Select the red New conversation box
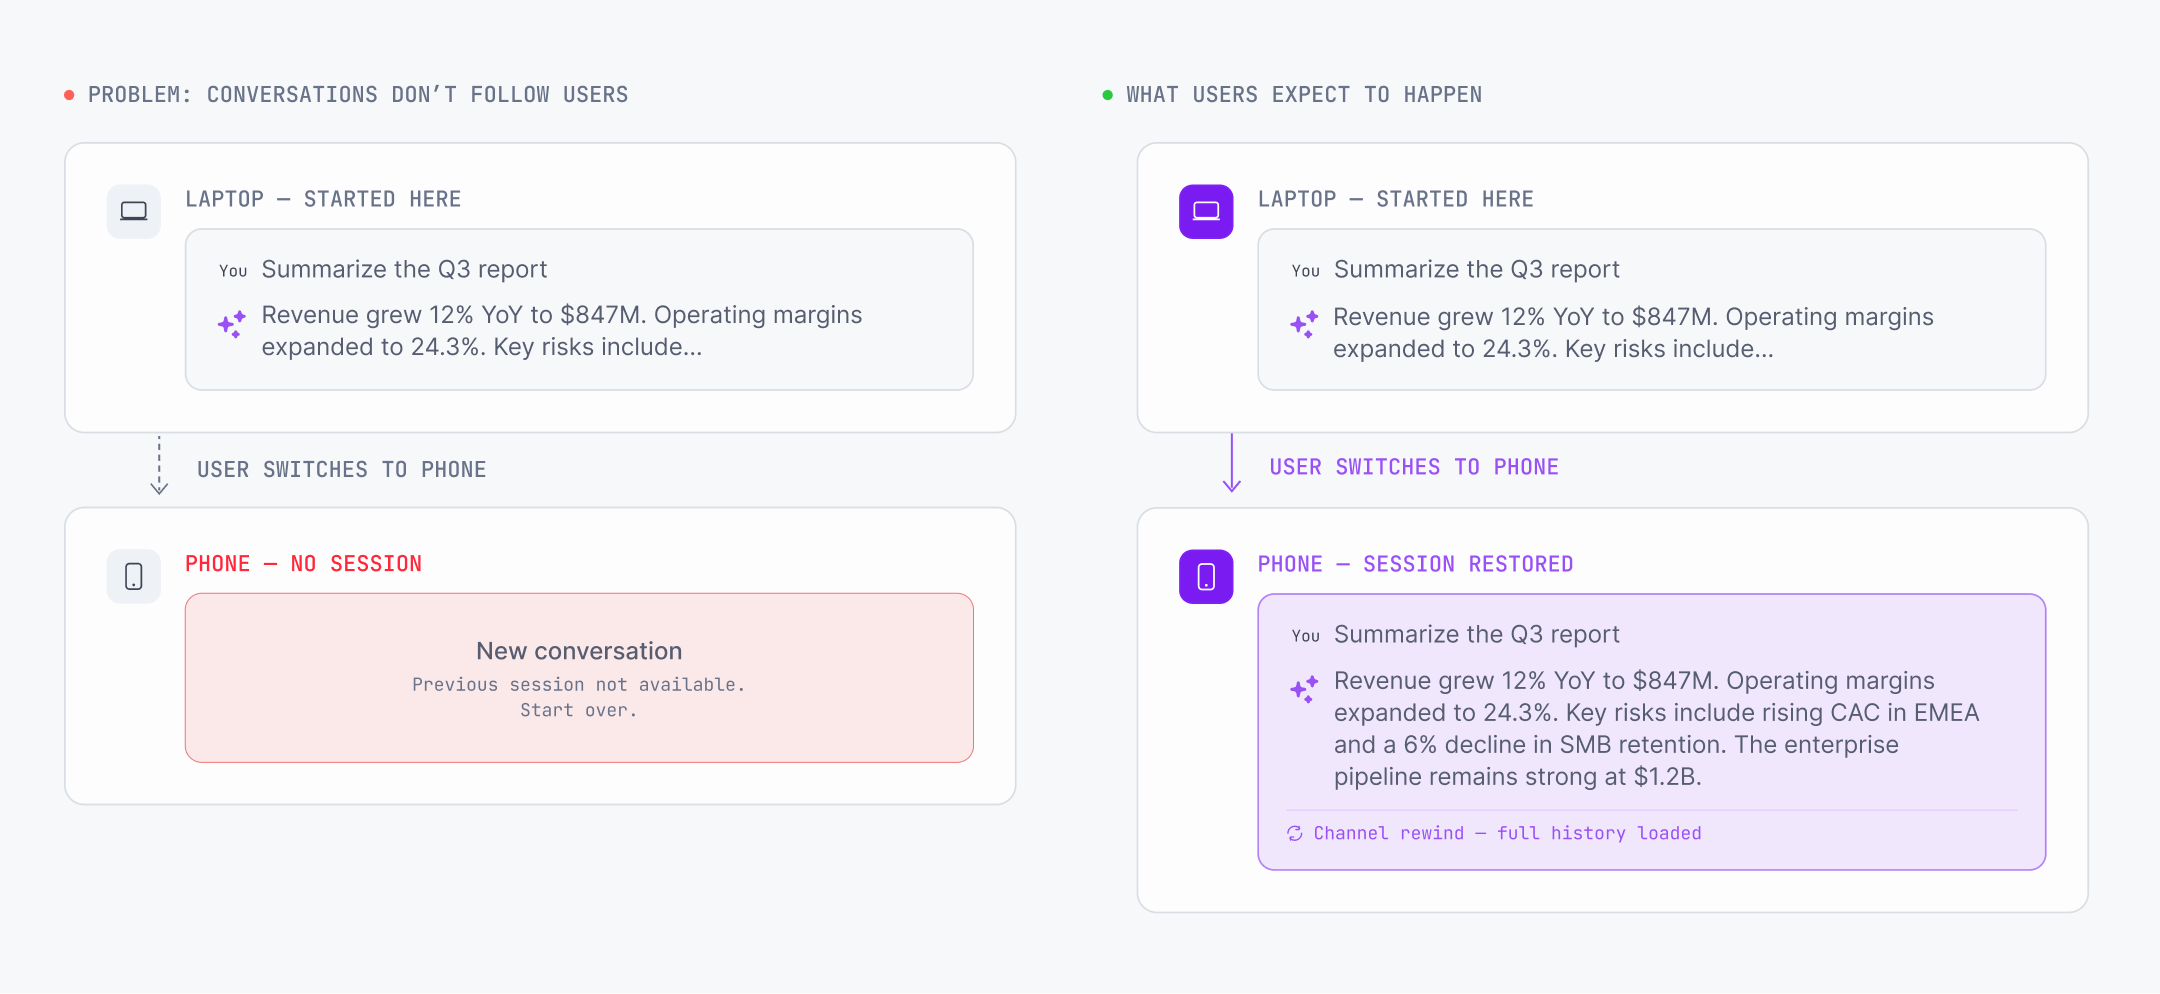The width and height of the screenshot is (2160, 994). point(579,678)
